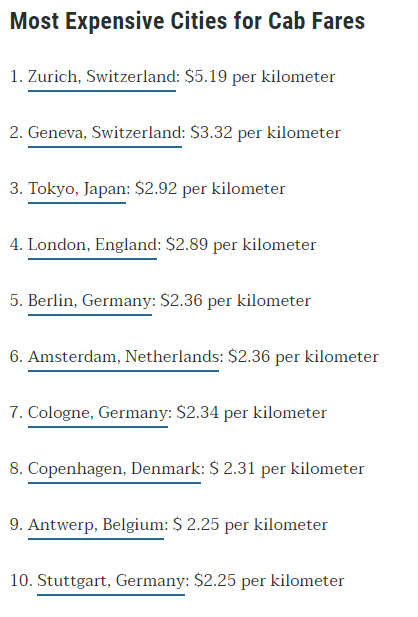Screen dimensions: 418x617
Task: Open the Copenhagen, Denmark link
Action: click(x=114, y=469)
